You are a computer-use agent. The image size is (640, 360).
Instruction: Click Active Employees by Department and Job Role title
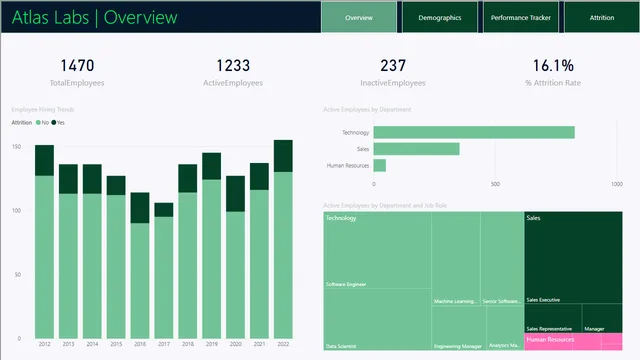385,205
